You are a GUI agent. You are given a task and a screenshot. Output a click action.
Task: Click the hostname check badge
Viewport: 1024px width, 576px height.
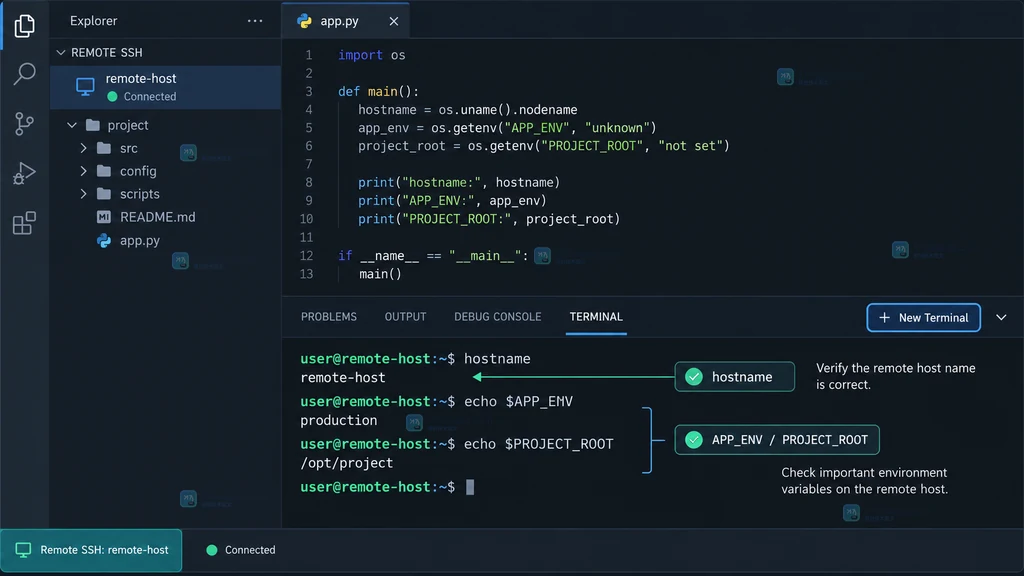735,377
